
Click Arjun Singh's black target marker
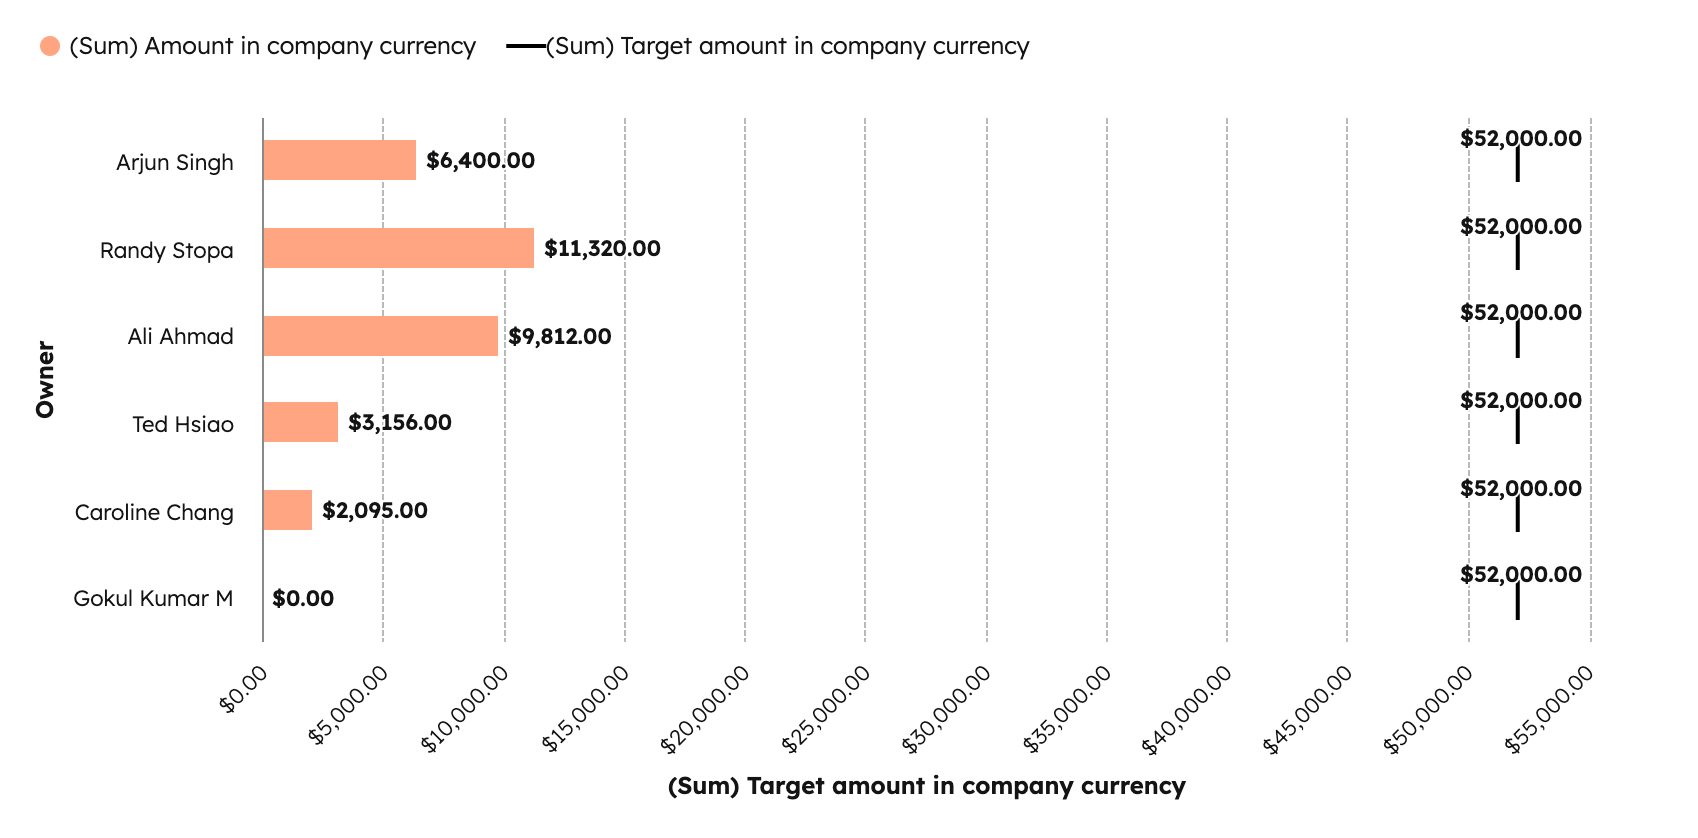coord(1517,164)
